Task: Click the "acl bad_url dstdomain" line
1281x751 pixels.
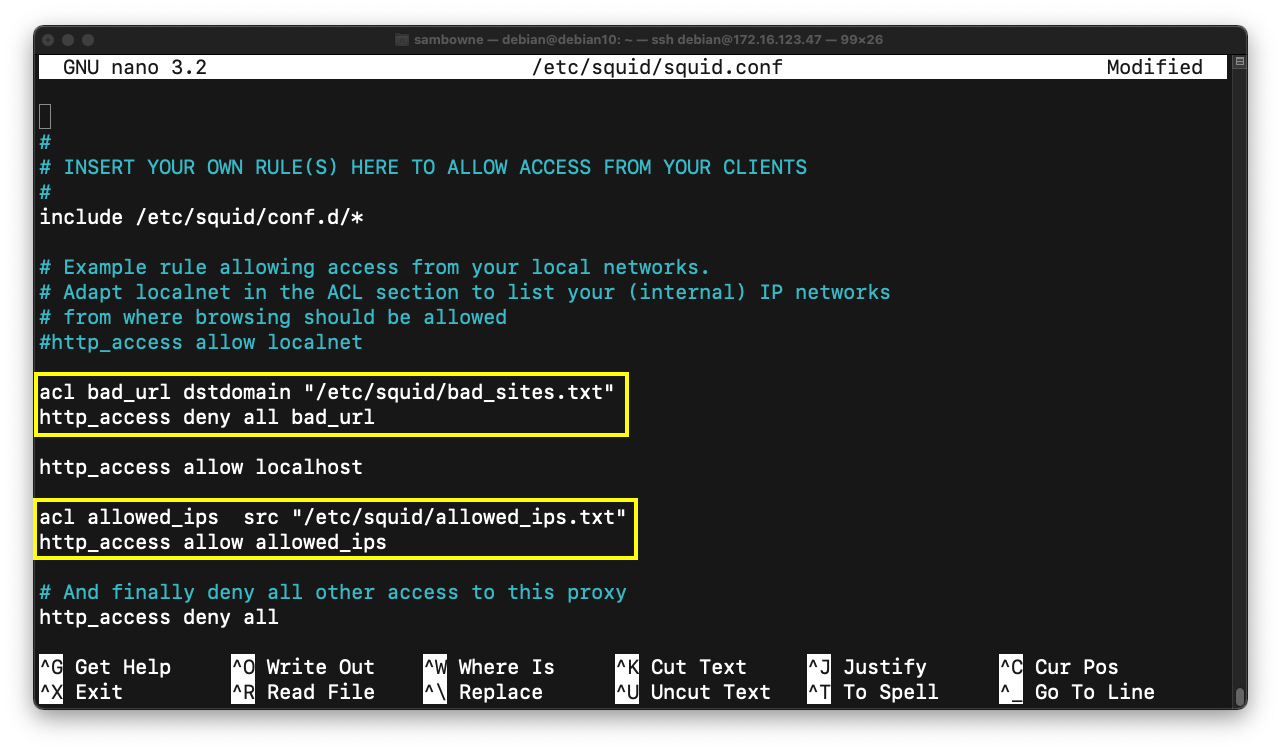Action: 327,392
